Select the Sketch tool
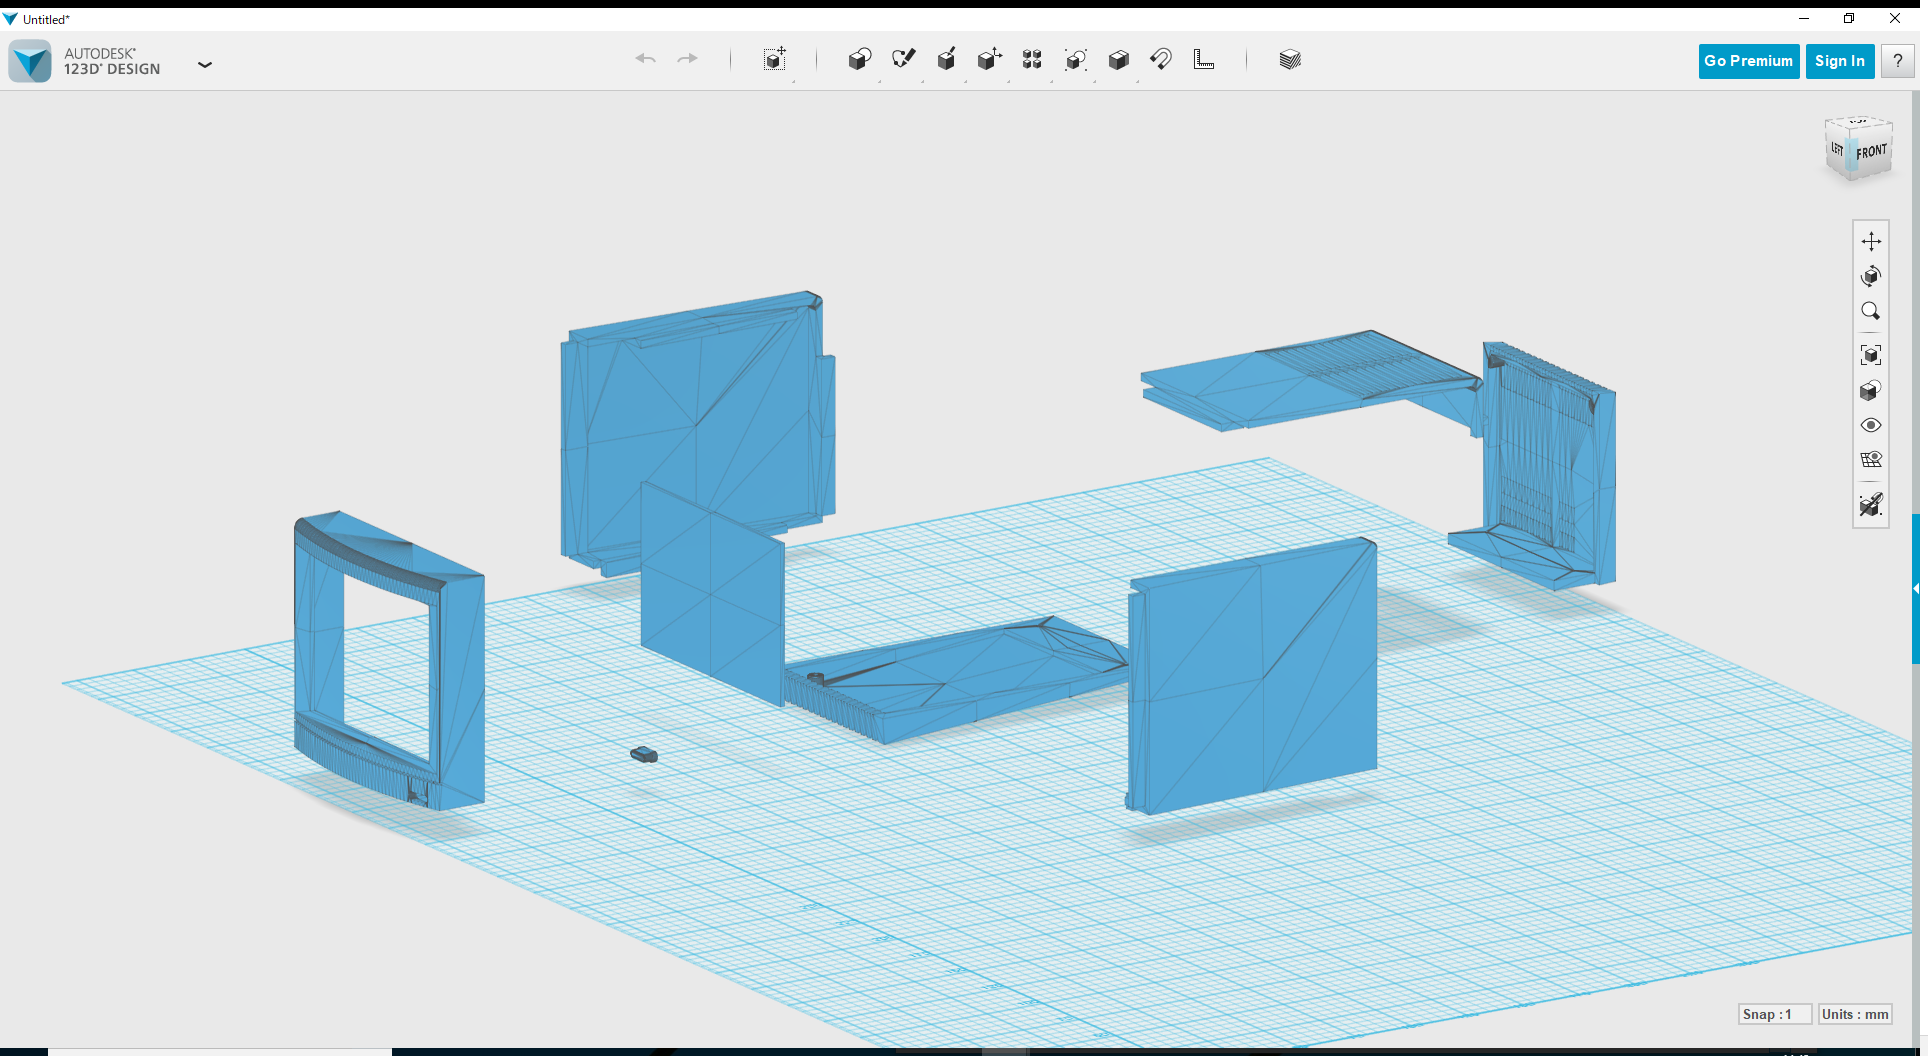 pyautogui.click(x=904, y=59)
